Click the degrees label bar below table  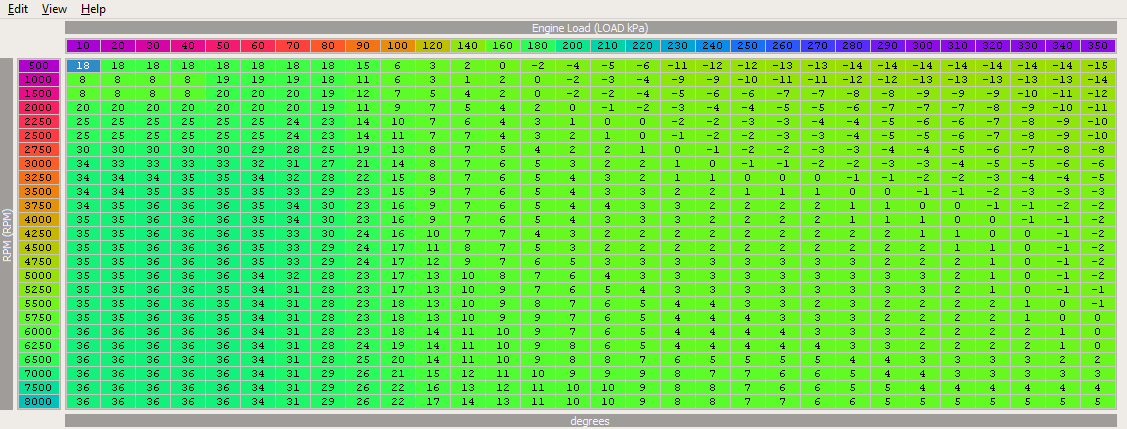[x=590, y=421]
